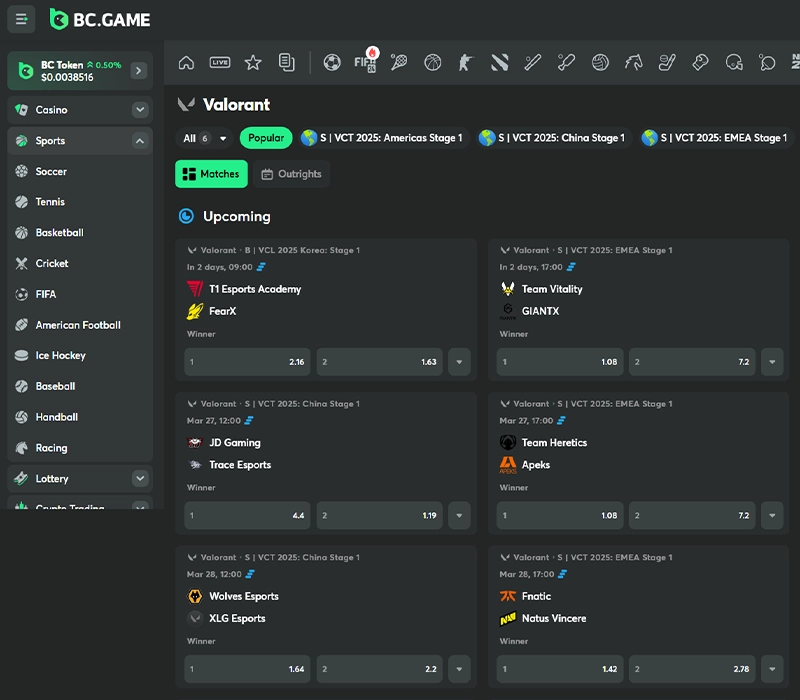The width and height of the screenshot is (800, 700).
Task: Open the All 6 tournaments dropdown
Action: [205, 138]
